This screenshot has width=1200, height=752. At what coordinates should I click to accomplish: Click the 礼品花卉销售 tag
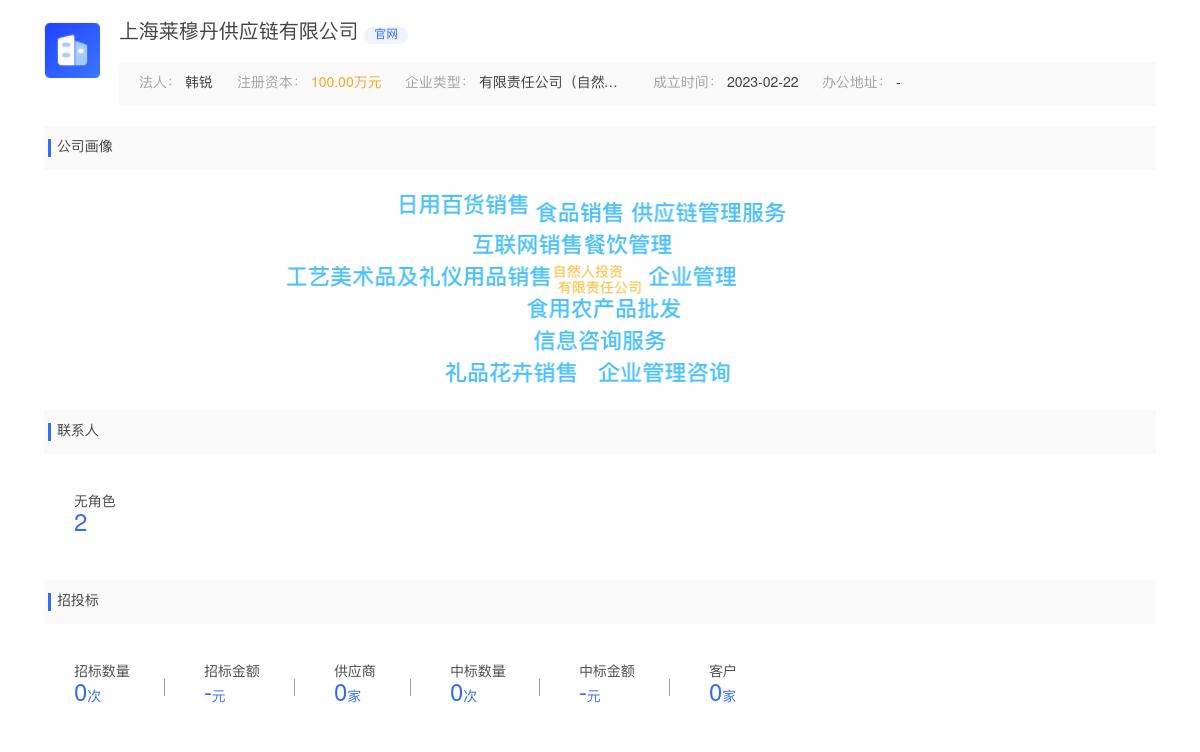click(511, 373)
